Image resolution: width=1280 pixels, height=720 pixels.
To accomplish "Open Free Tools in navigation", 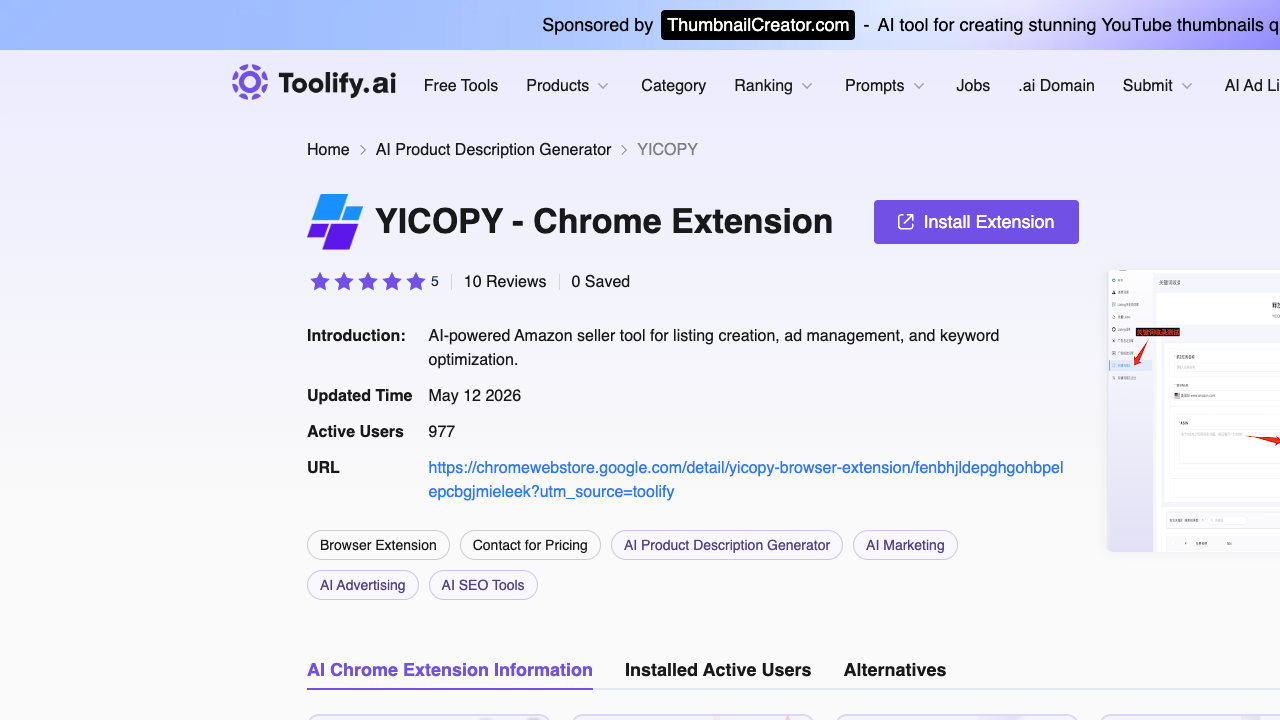I will (461, 86).
